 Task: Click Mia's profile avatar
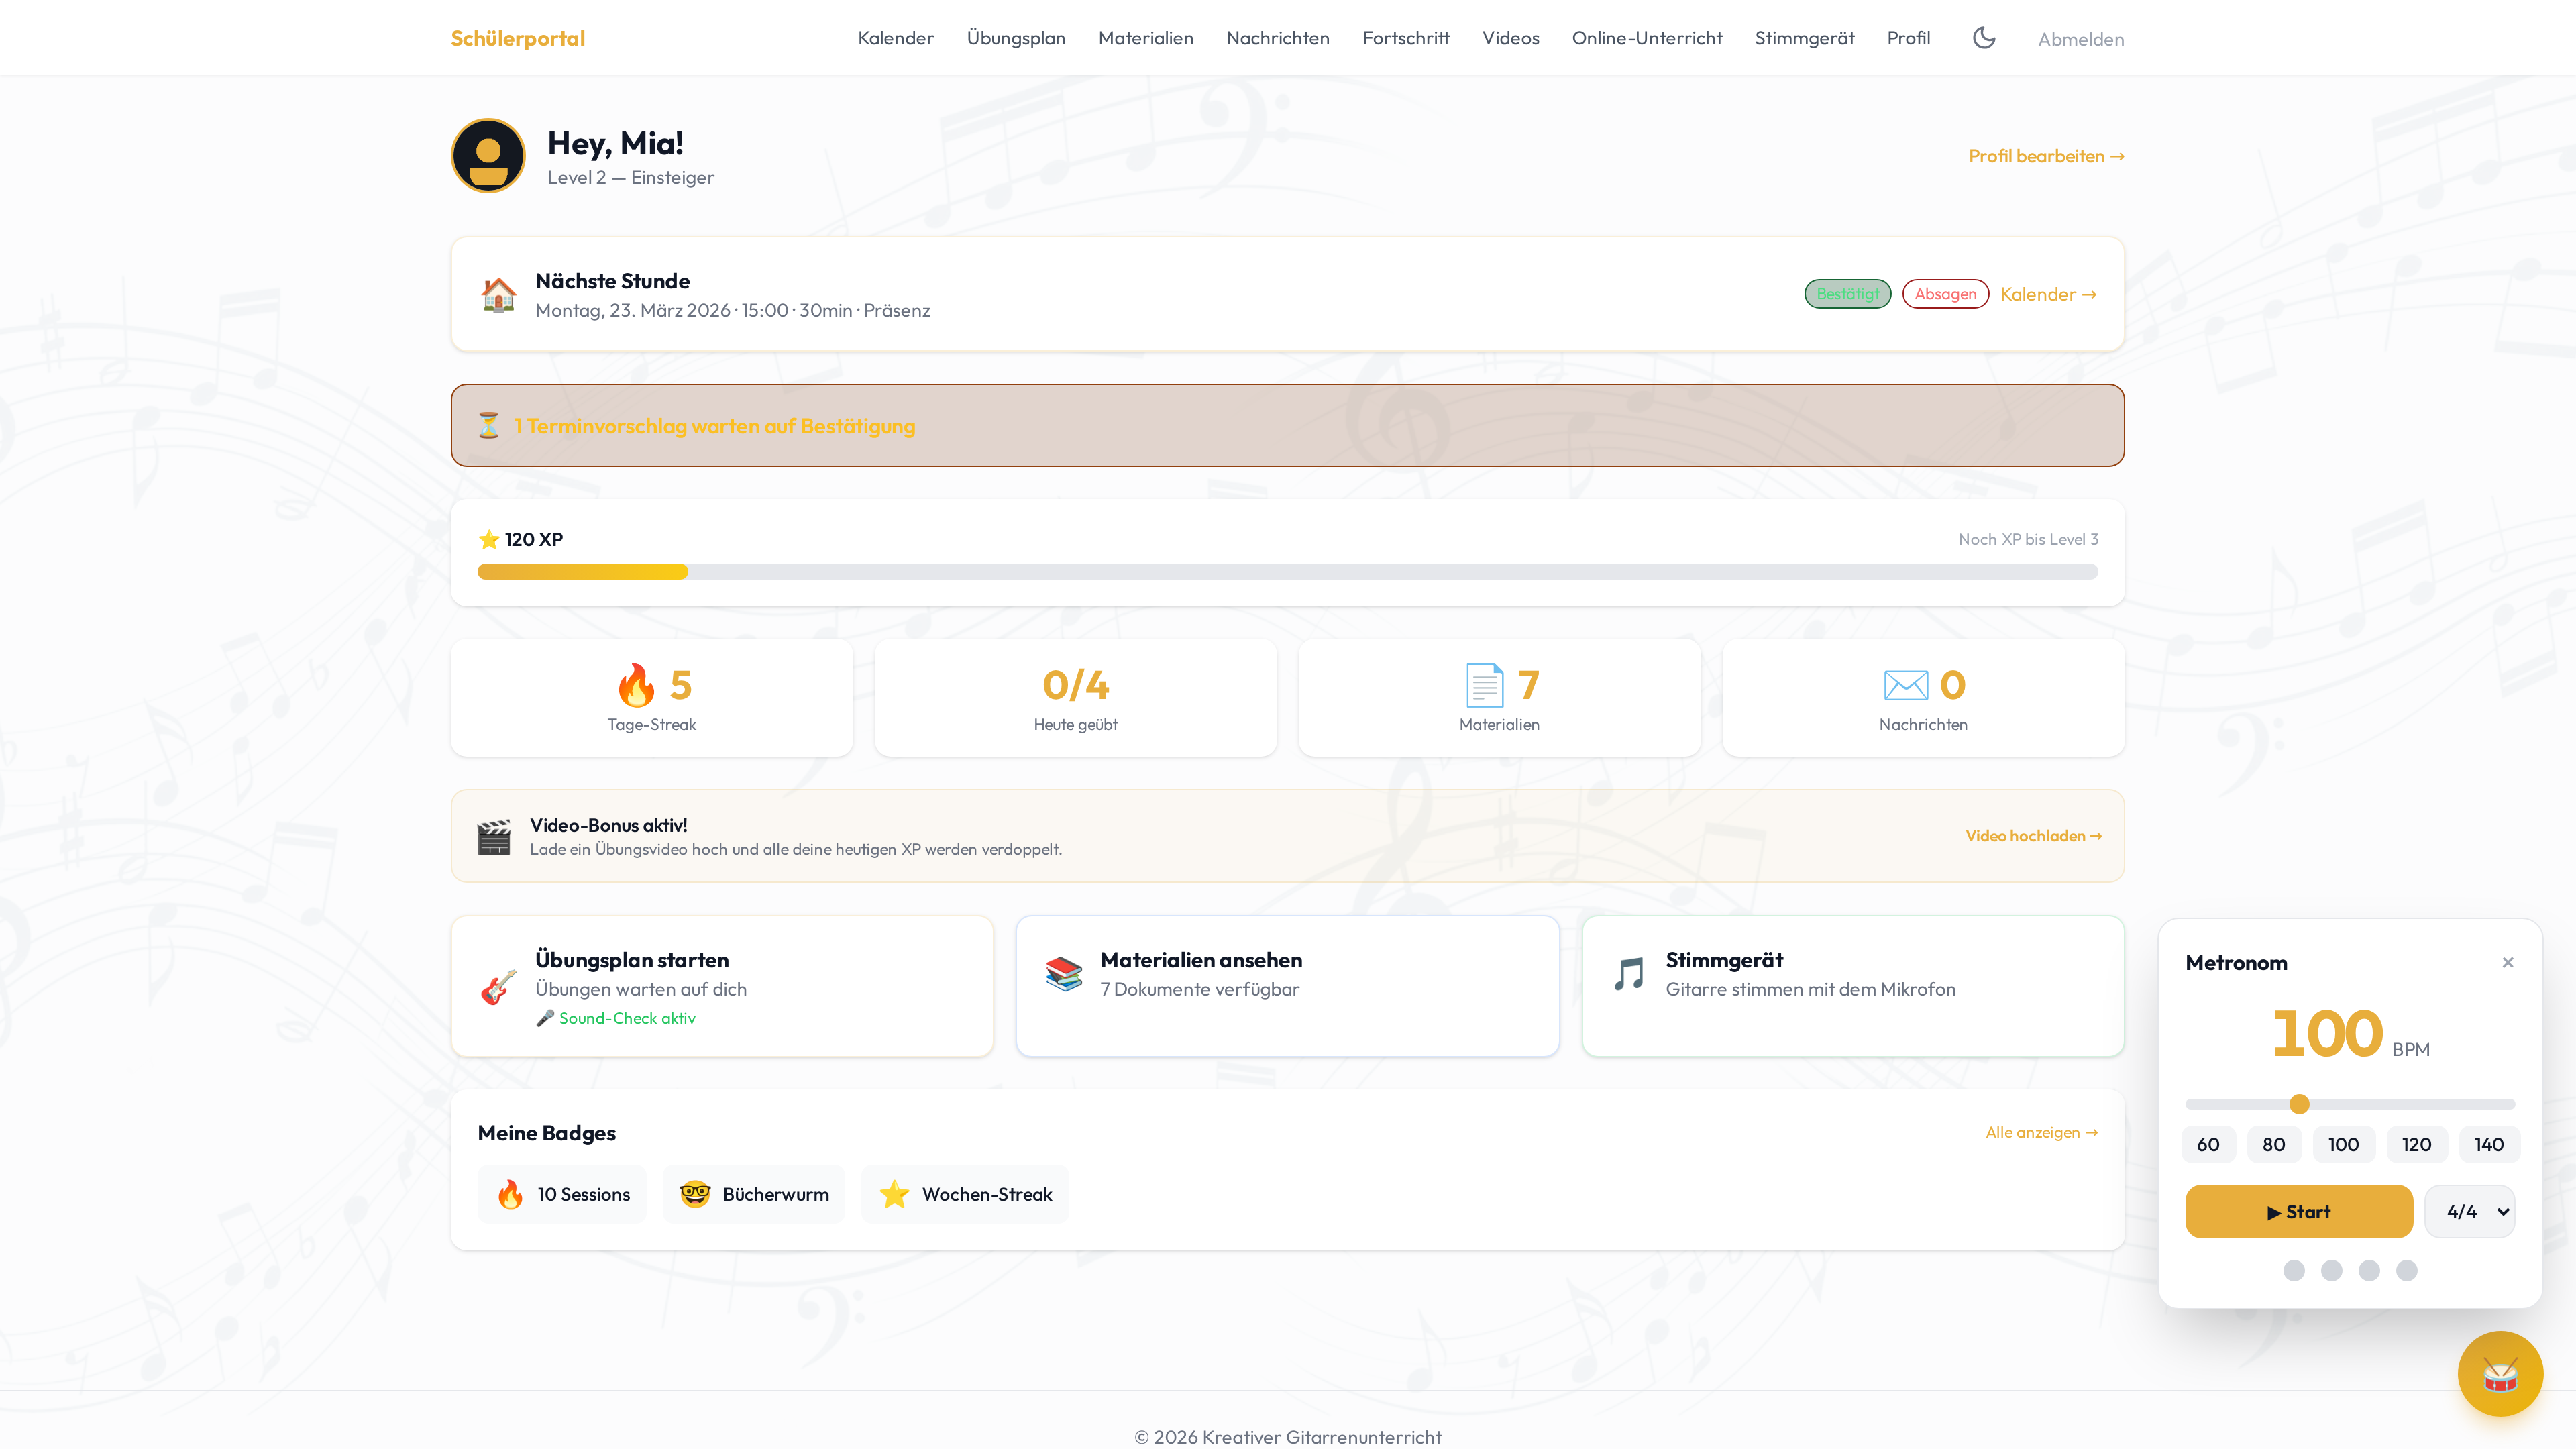pos(488,156)
